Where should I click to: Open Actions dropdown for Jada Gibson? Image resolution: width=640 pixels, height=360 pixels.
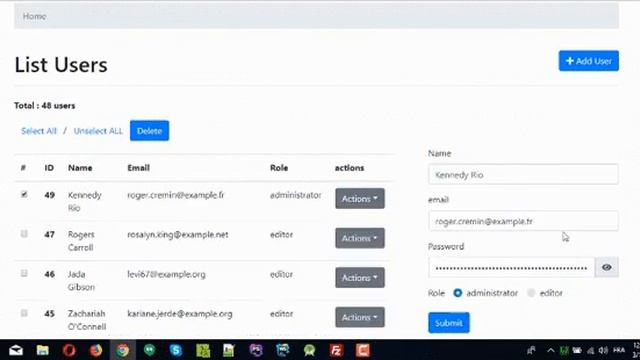point(360,278)
